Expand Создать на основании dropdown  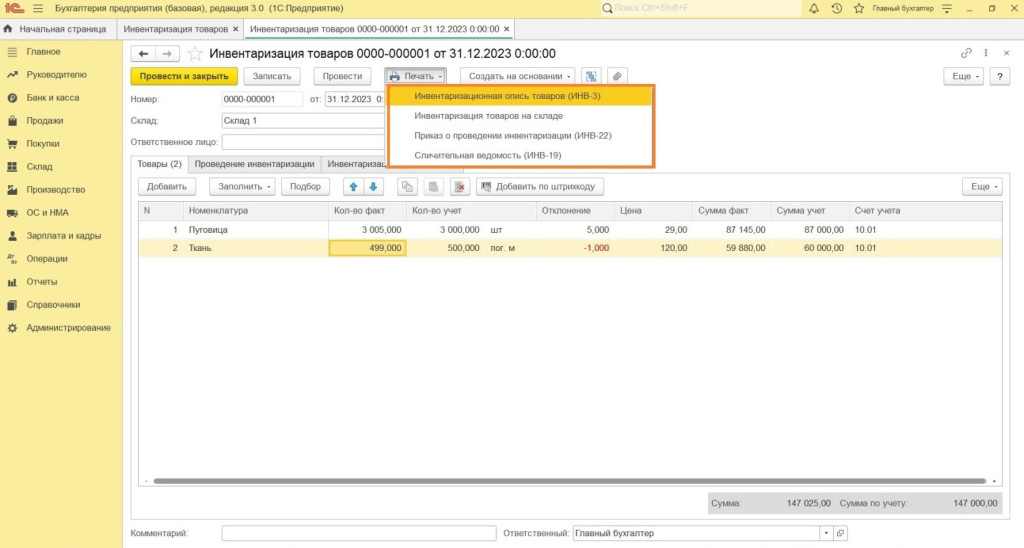[518, 76]
